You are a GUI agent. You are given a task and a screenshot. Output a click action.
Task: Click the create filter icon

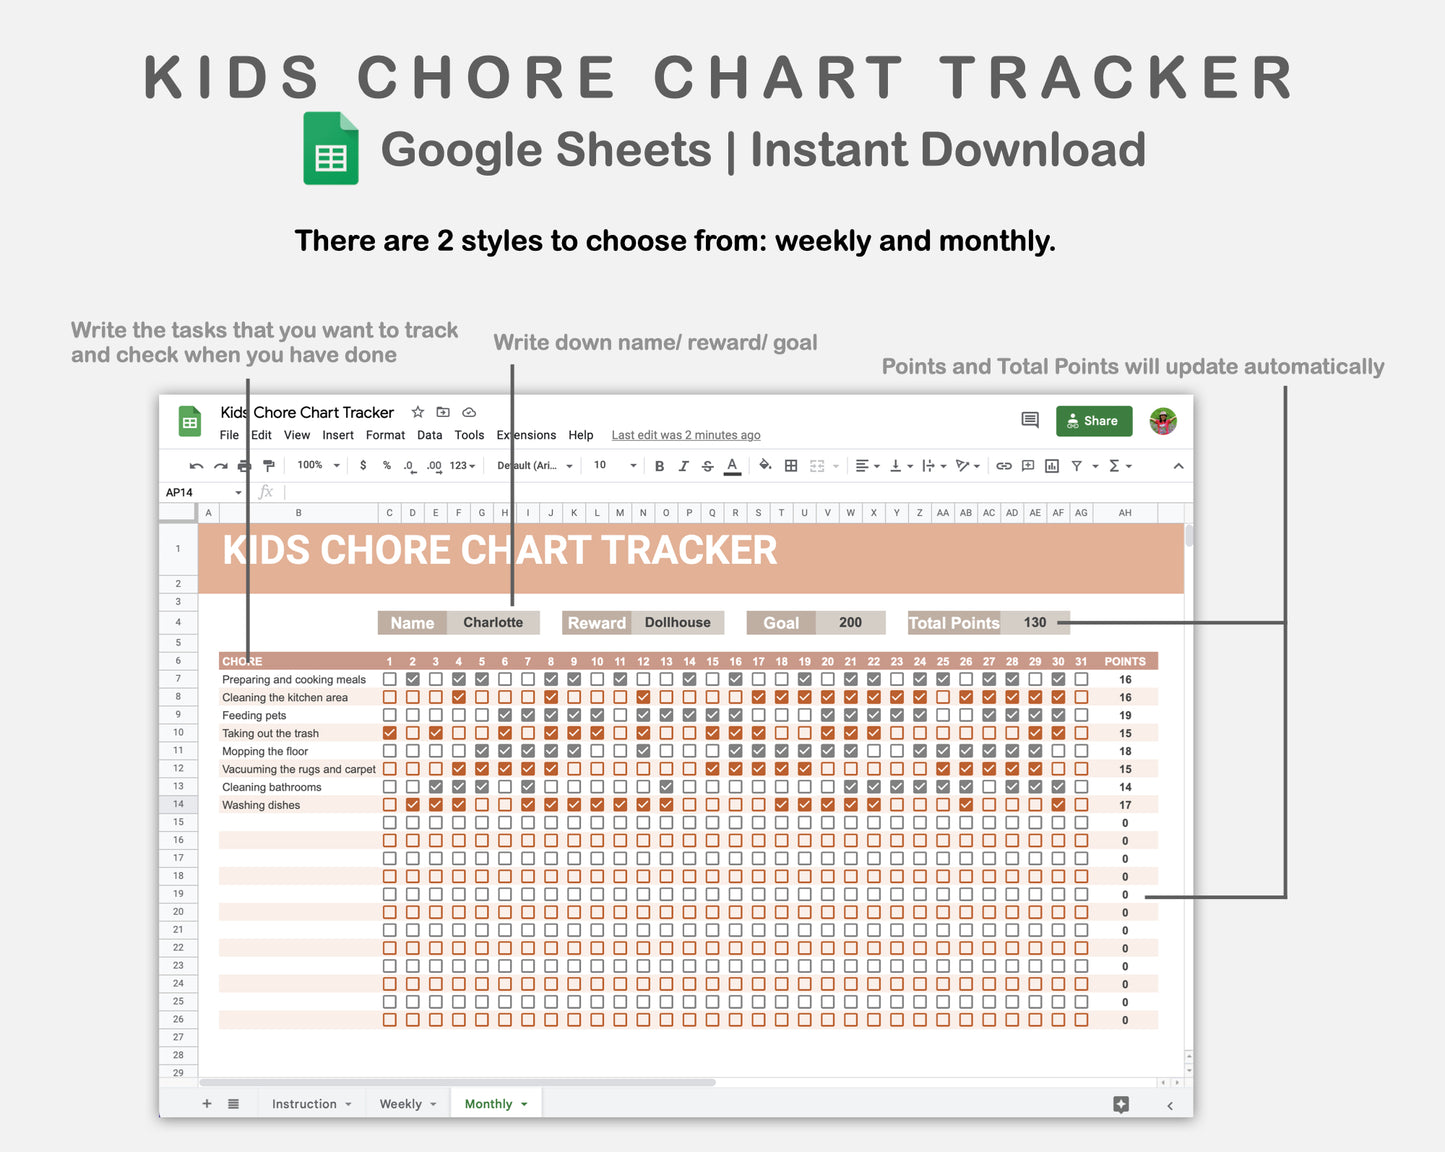(1077, 465)
